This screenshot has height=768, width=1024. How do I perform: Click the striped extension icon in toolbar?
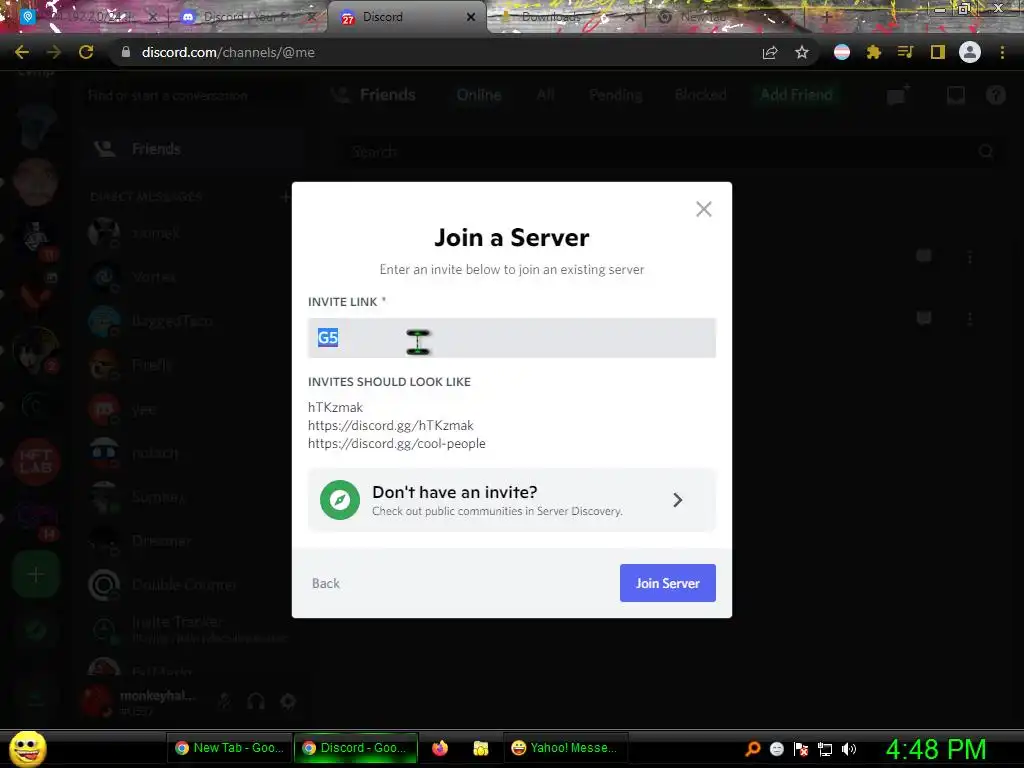click(x=842, y=52)
